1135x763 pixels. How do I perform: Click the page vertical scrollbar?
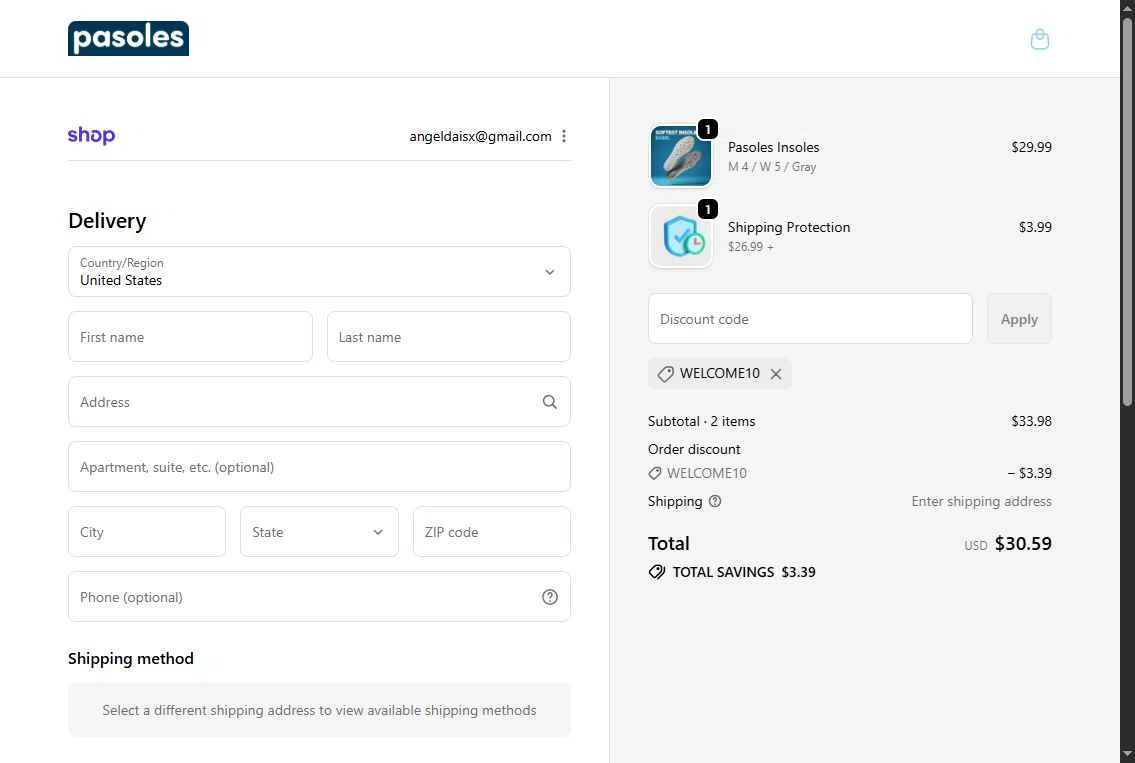[1127, 210]
